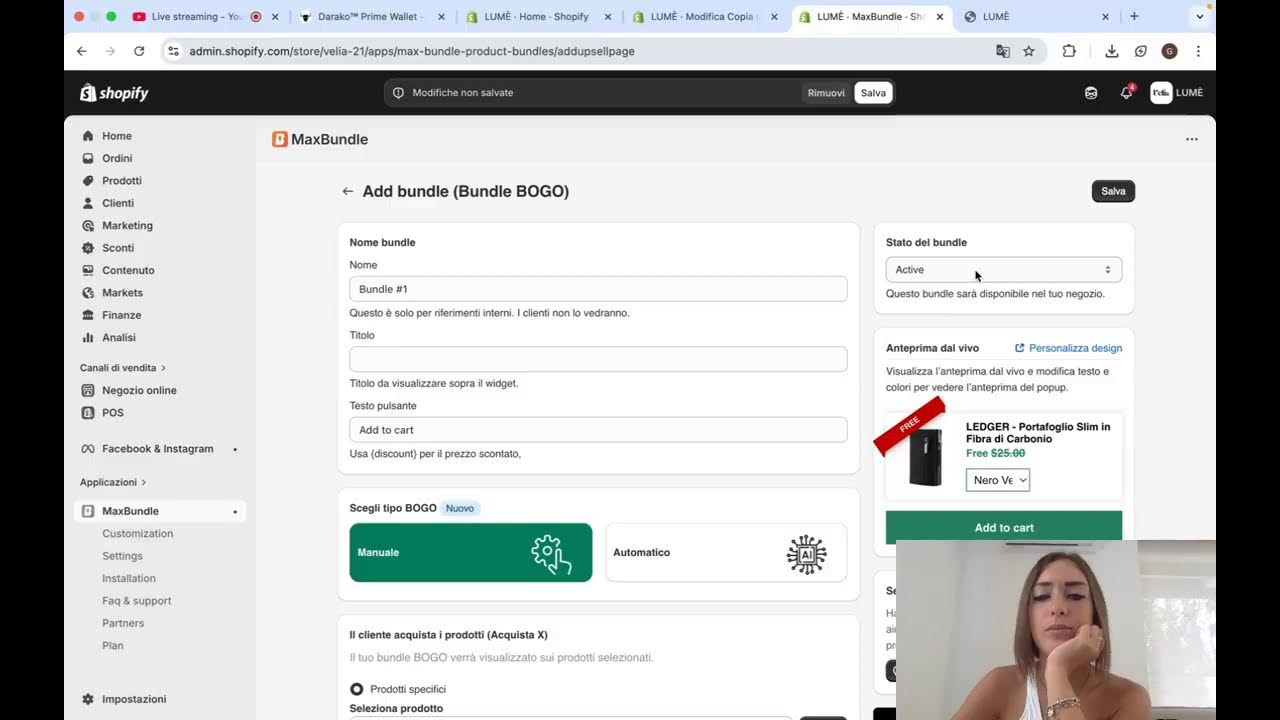This screenshot has width=1280, height=720.
Task: Click Salva in the top unsaved bar
Action: (873, 93)
